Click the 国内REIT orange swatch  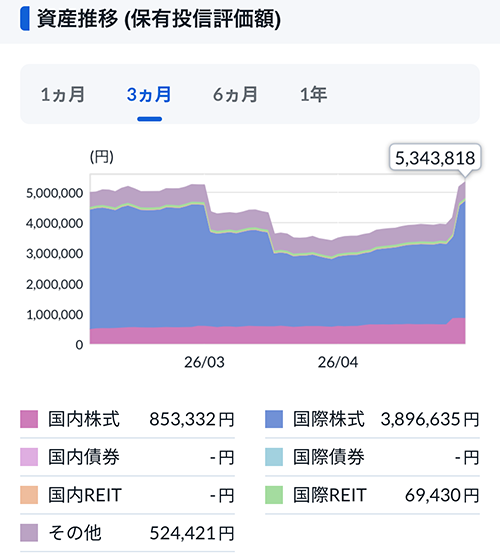29,495
